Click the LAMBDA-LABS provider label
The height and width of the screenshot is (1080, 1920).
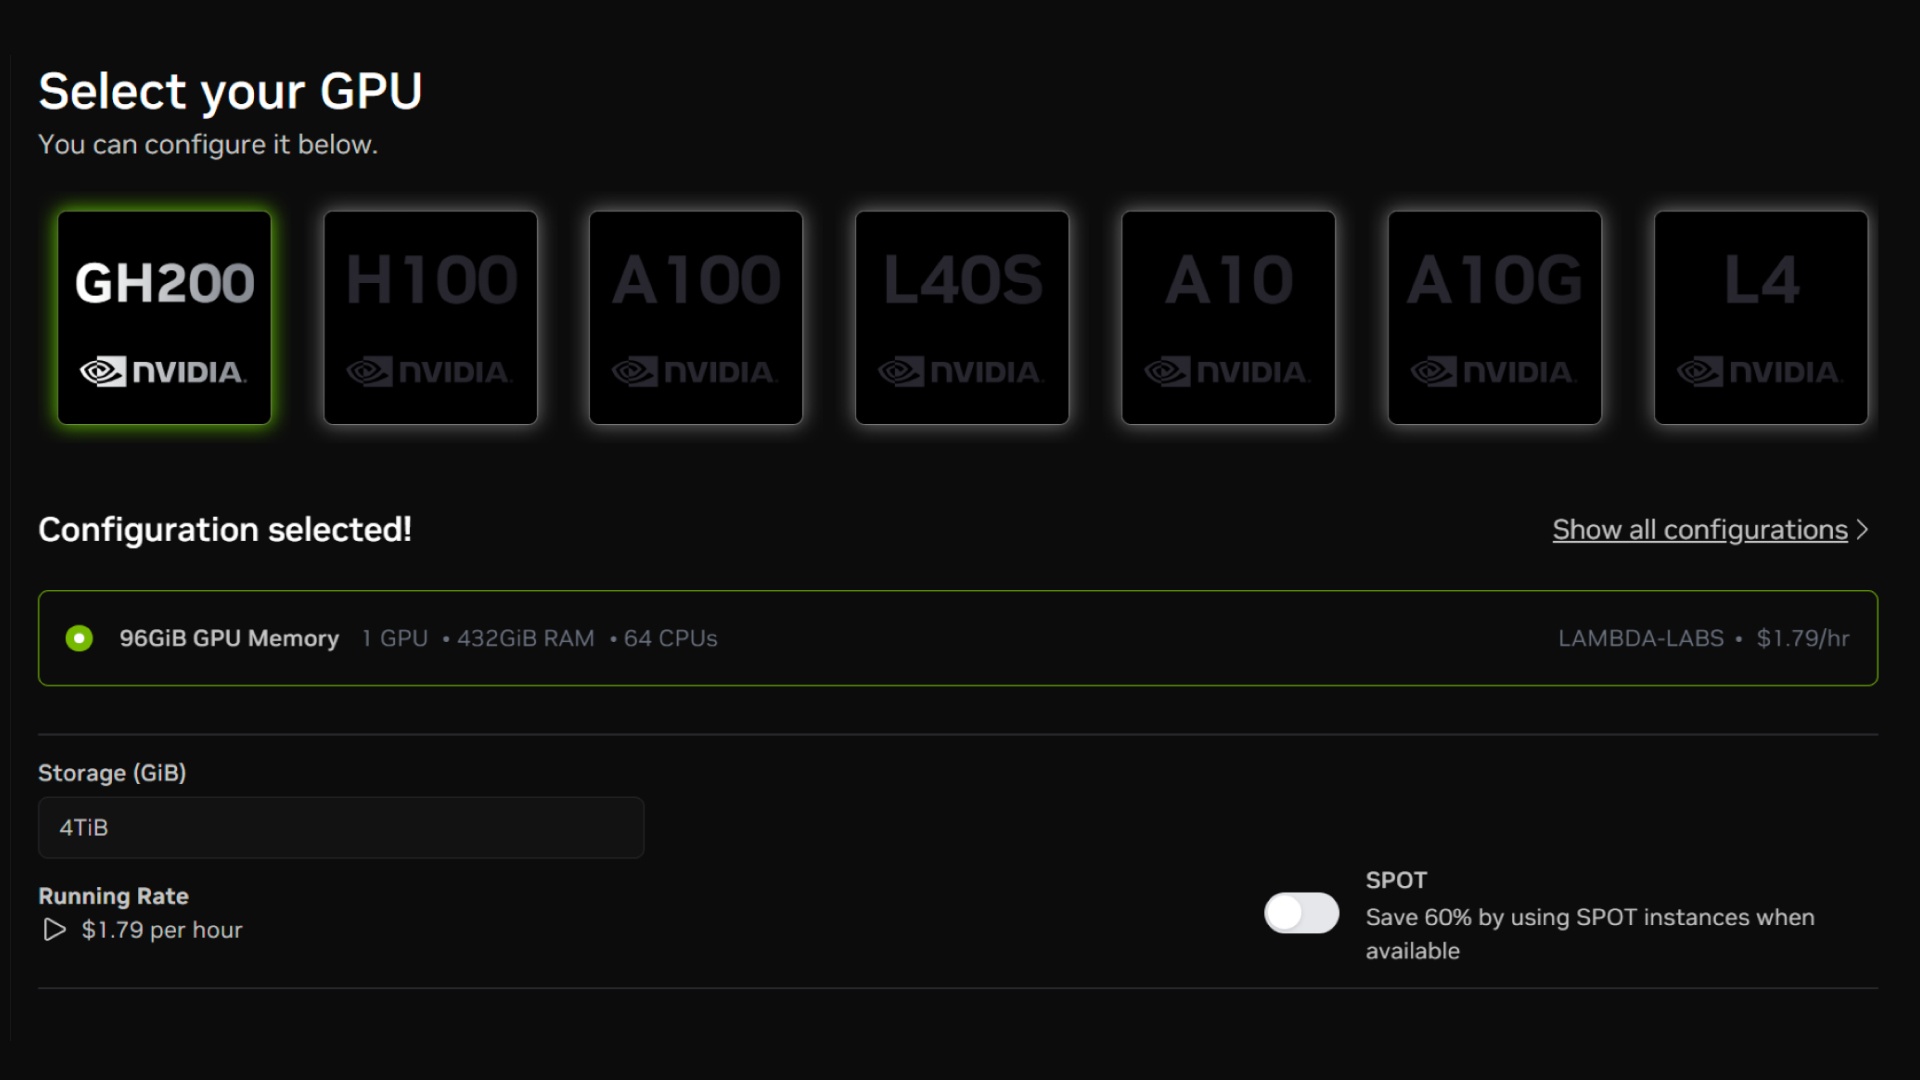pyautogui.click(x=1640, y=638)
